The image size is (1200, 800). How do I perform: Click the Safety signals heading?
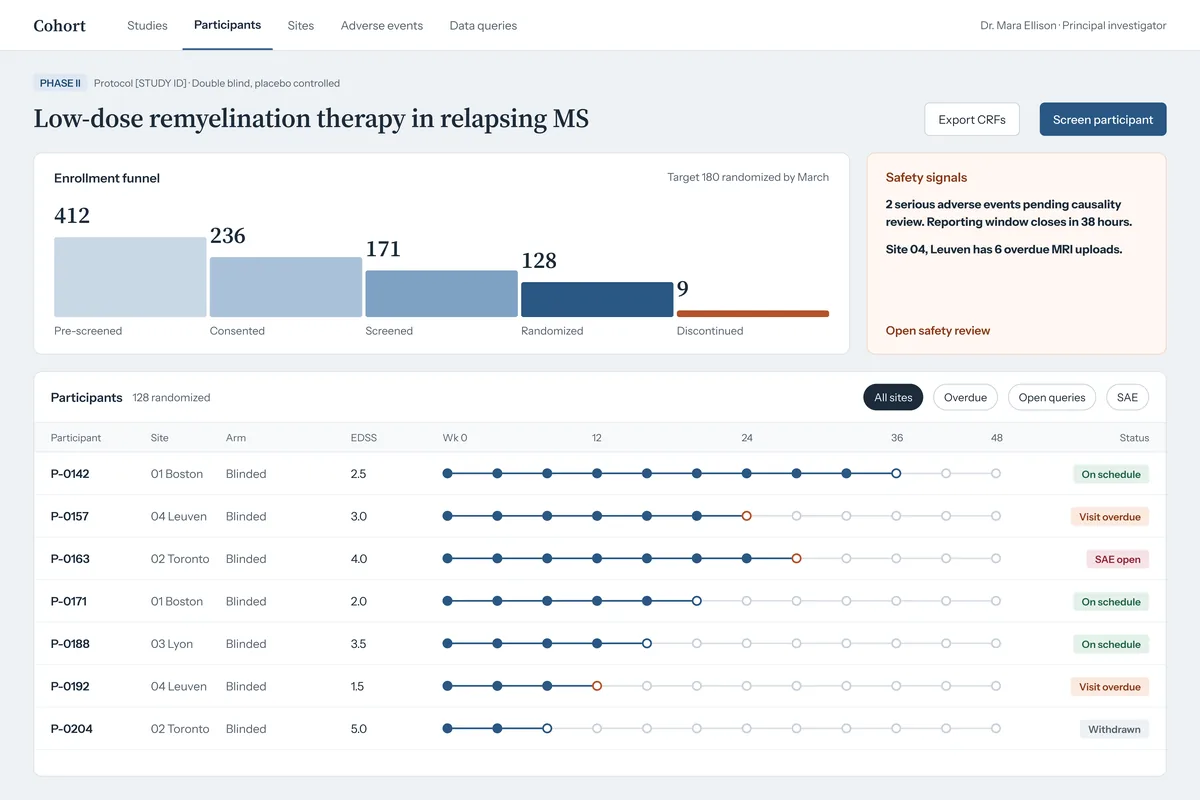tap(926, 177)
